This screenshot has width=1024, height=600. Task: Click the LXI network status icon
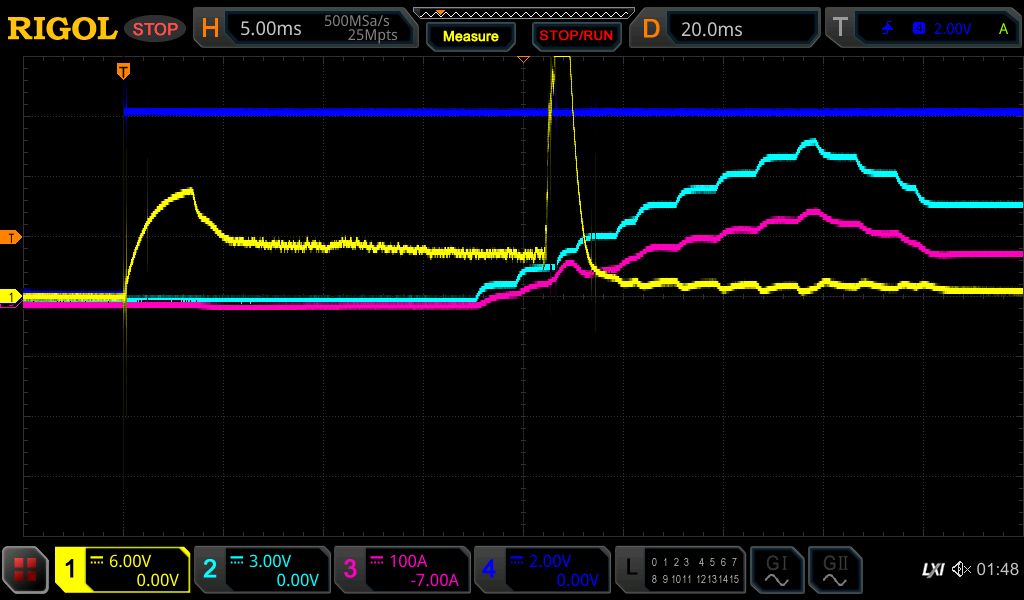tap(932, 570)
